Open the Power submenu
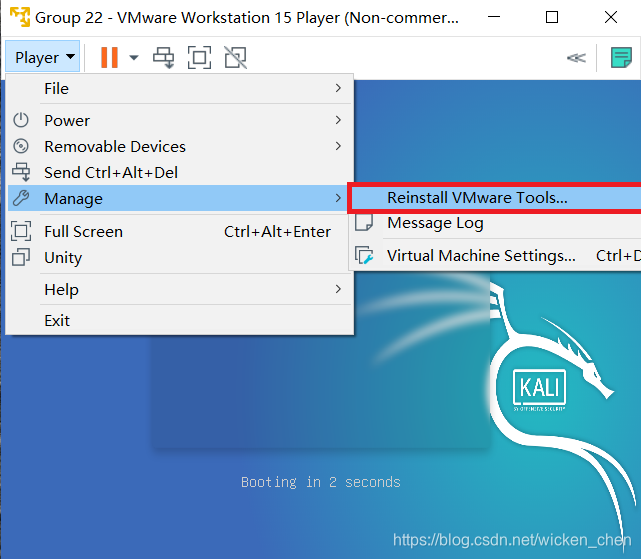Image resolution: width=641 pixels, height=559 pixels. click(180, 120)
